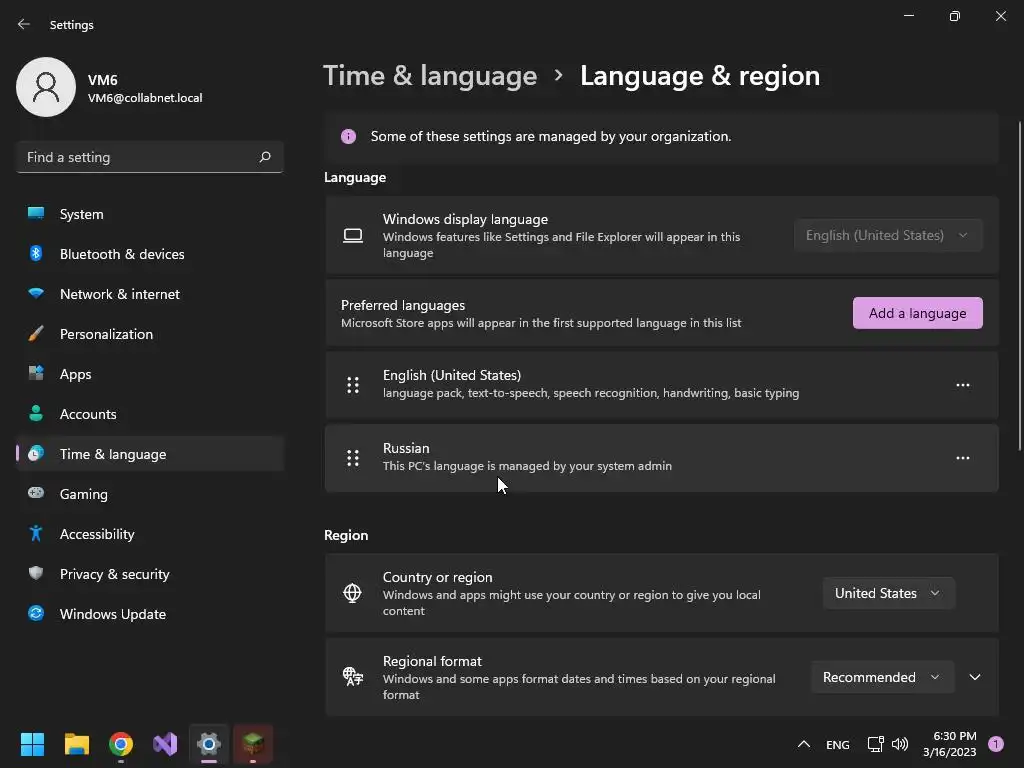Image resolution: width=1024 pixels, height=768 pixels.
Task: Click the laptop icon for display language
Action: tap(353, 235)
